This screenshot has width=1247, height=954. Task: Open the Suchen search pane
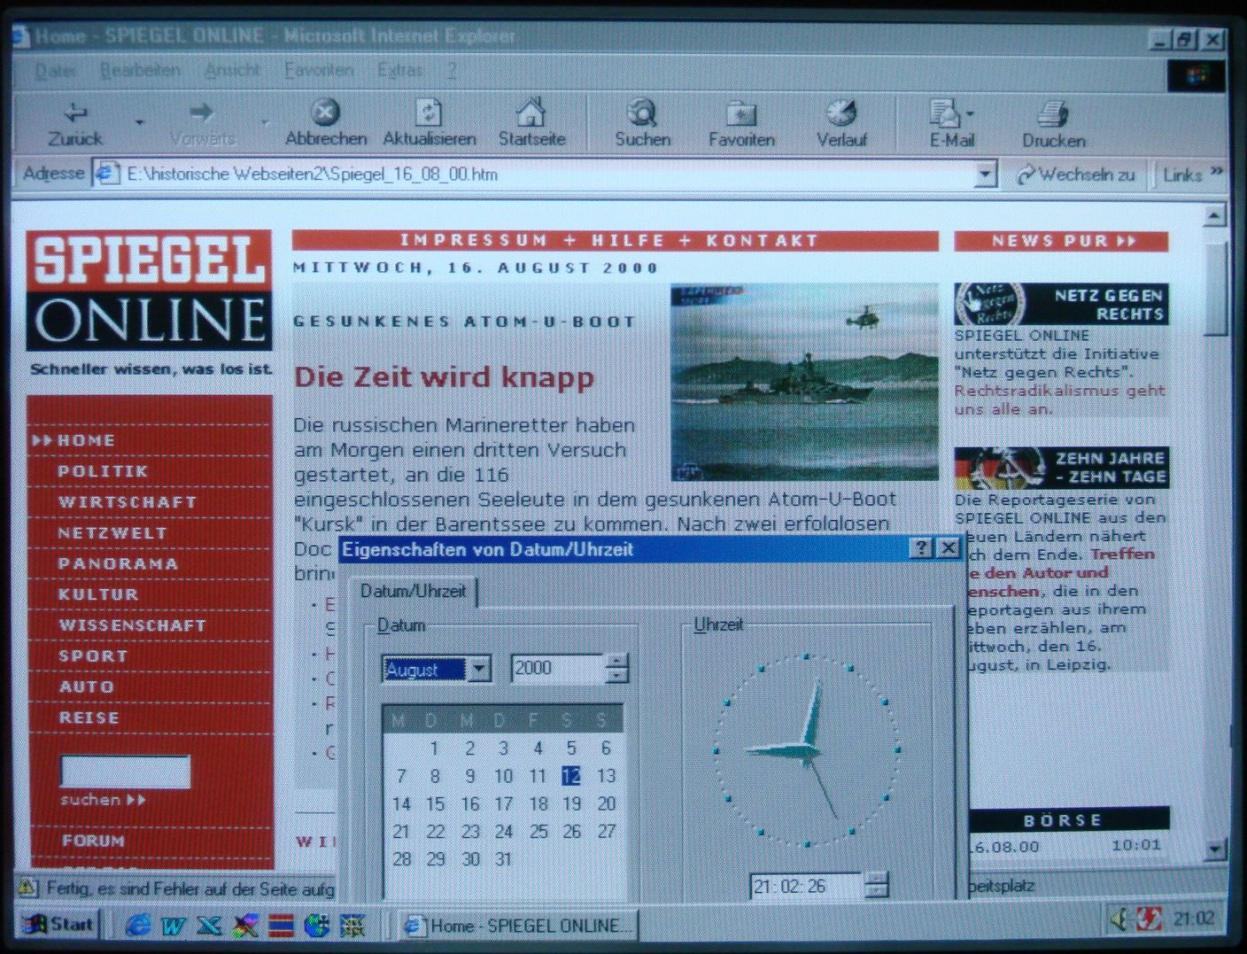point(642,124)
